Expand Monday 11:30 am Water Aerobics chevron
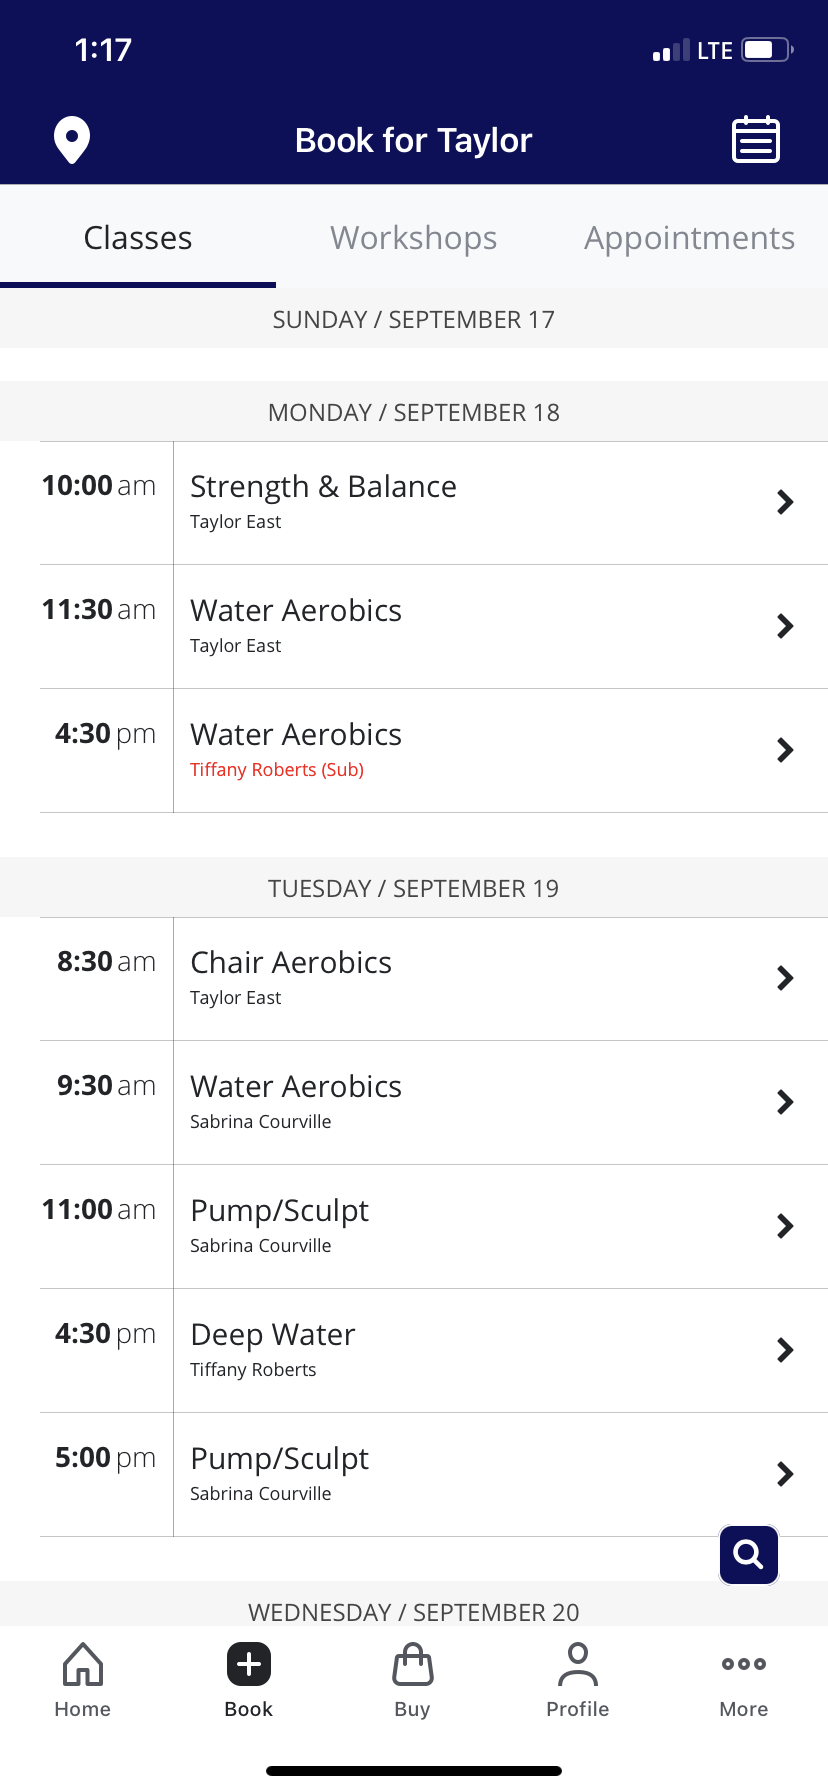Viewport: 828px width, 1792px height. pos(785,626)
